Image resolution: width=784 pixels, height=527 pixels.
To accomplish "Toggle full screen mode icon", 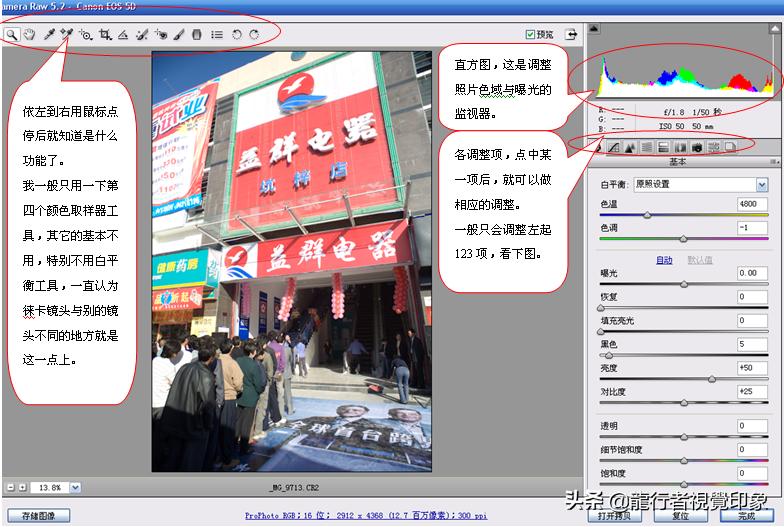I will tap(571, 34).
